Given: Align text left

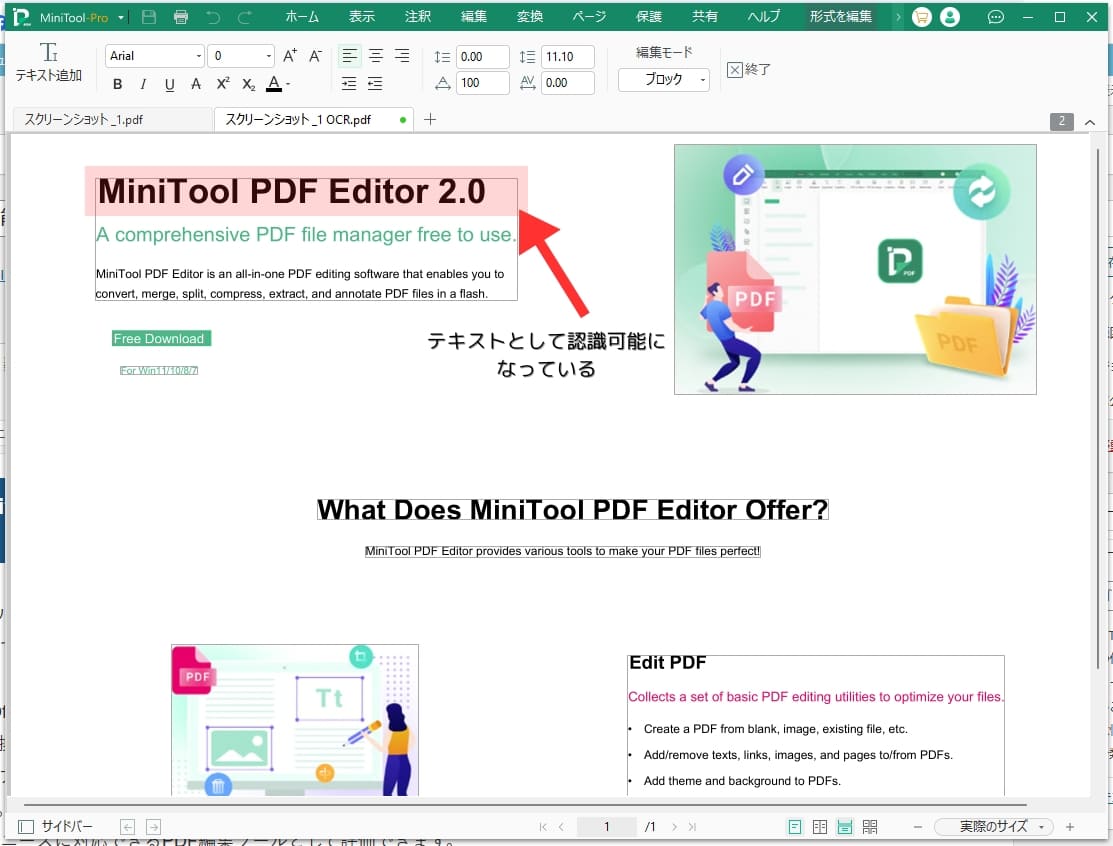Looking at the screenshot, I should [x=349, y=56].
